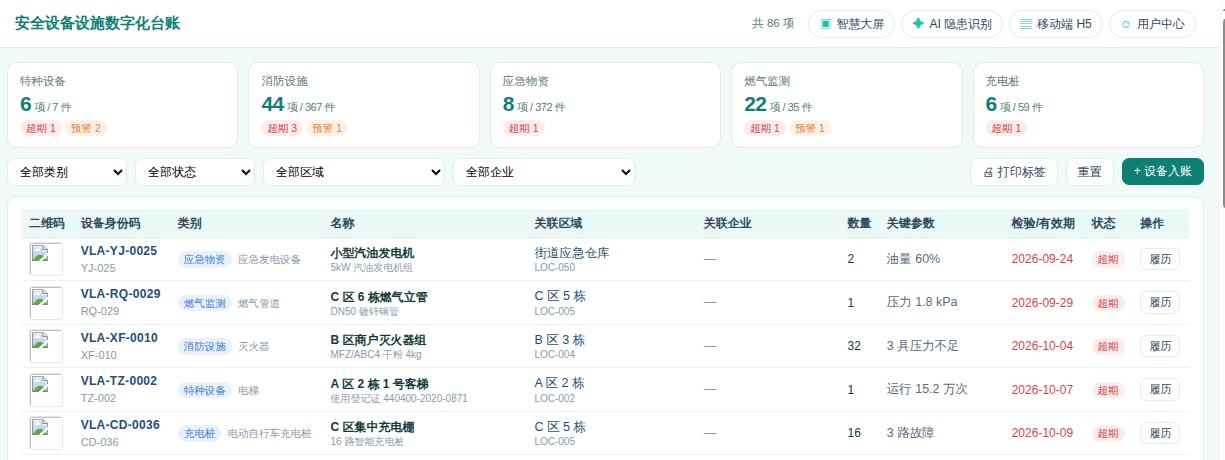Click the parameter 3 路故障
Viewport: 1225px width, 460px height.
pos(911,433)
